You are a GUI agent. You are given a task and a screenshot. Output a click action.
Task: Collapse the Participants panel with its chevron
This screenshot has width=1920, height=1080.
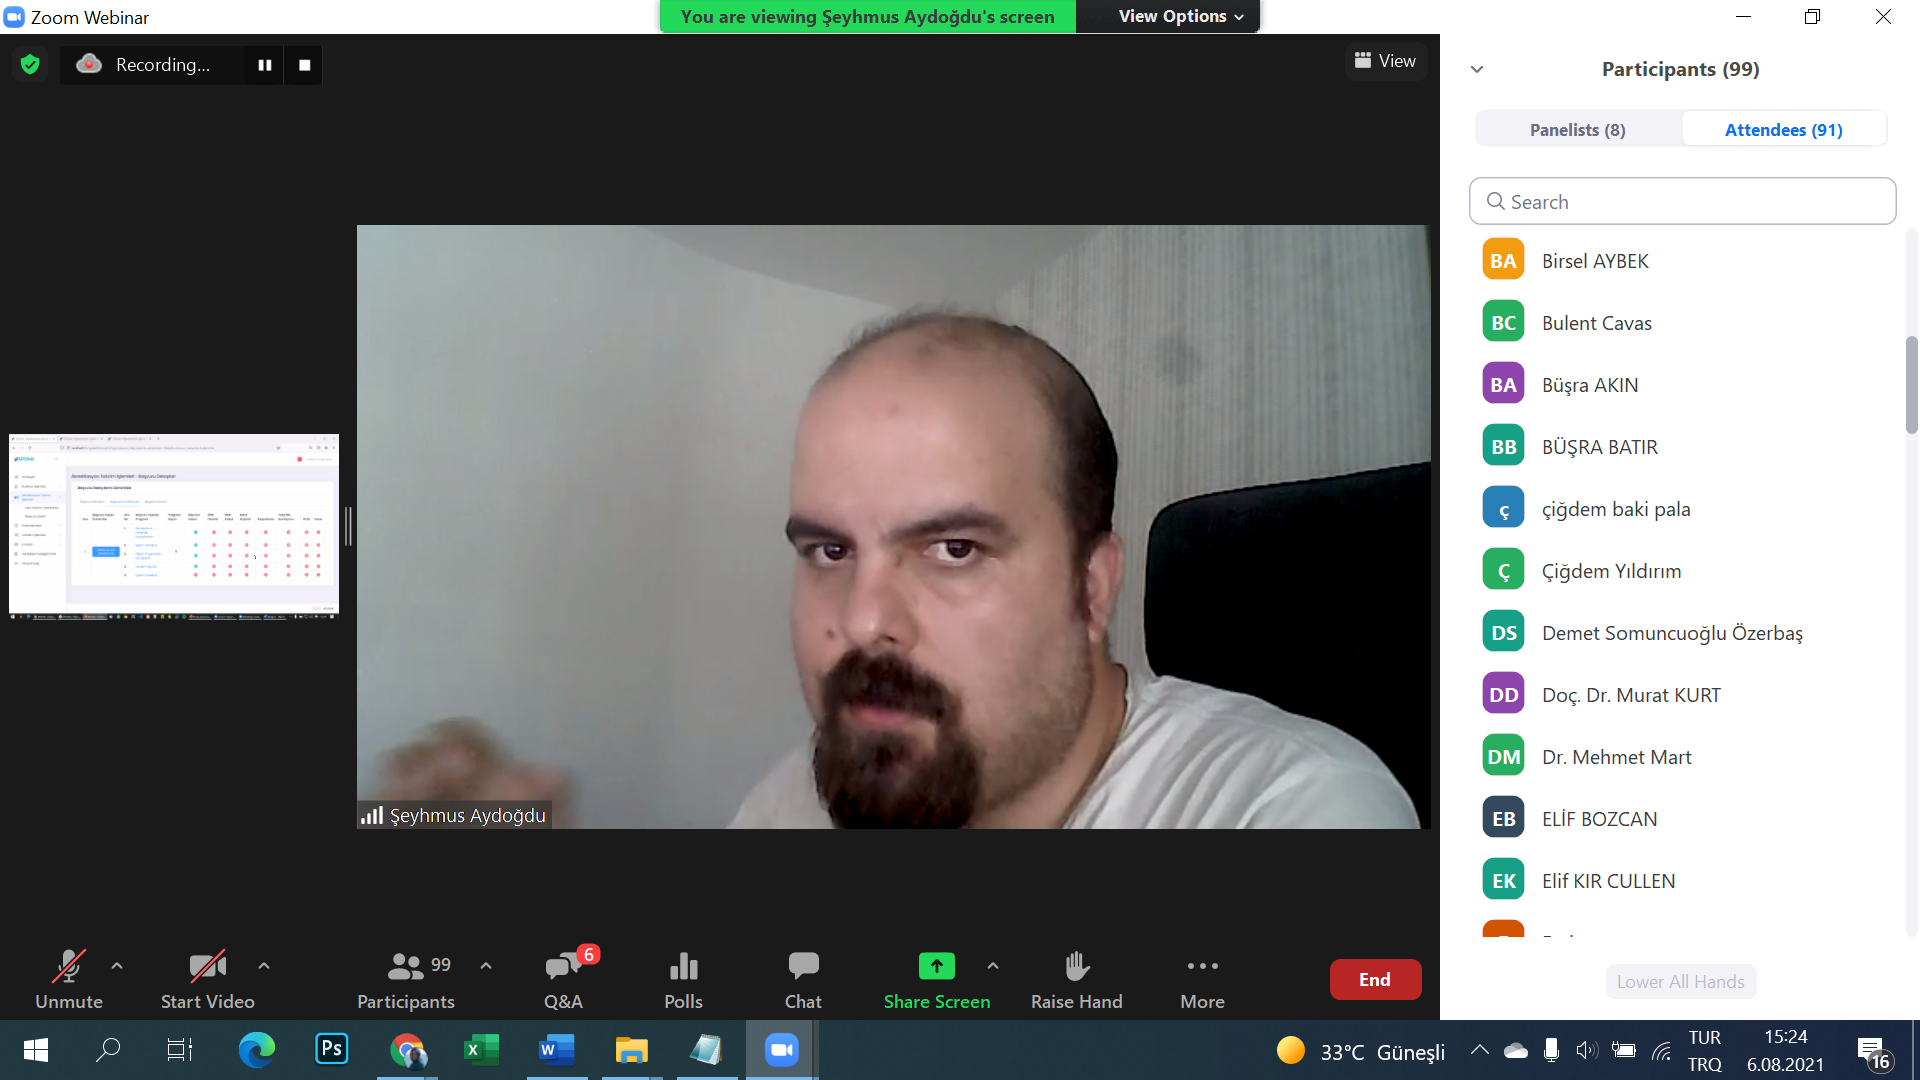point(1477,69)
